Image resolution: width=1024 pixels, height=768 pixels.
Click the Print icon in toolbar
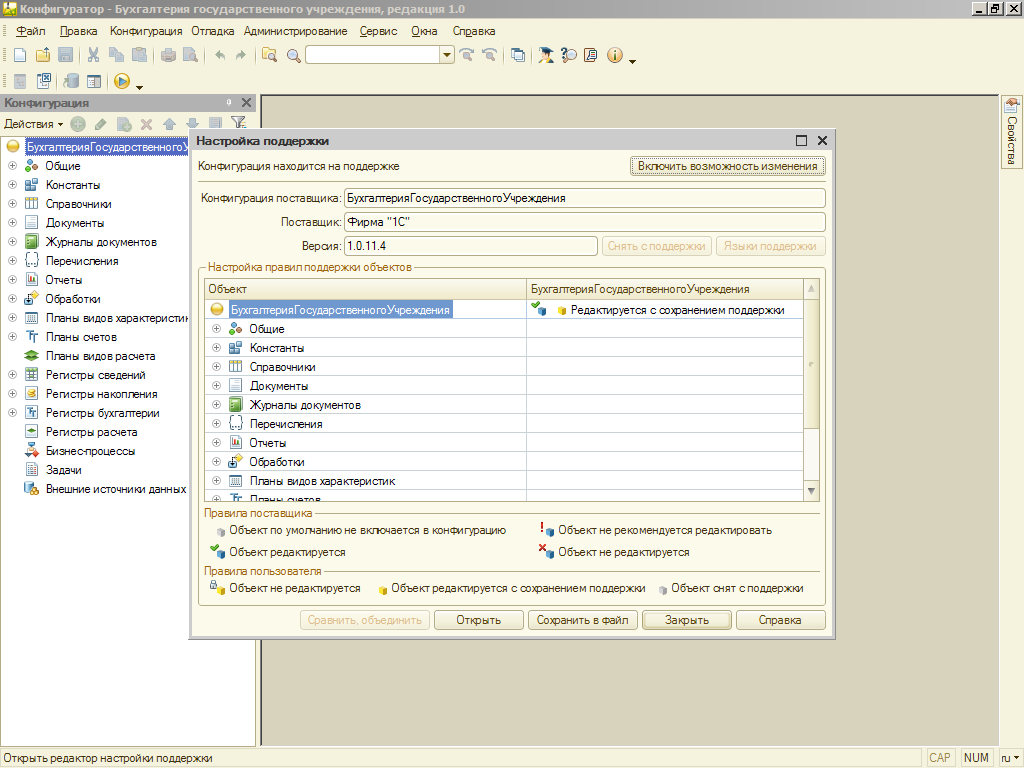[x=168, y=56]
